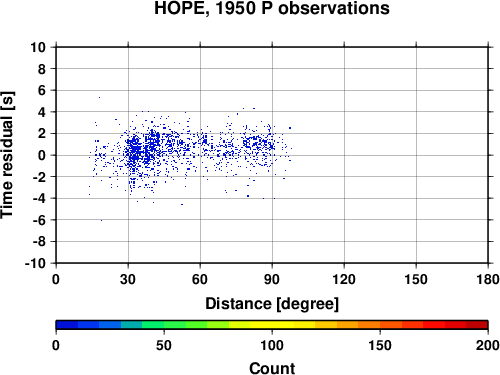Screen dimensions: 500x375
Task: Click the x-axis tick label 90
Action: [272, 279]
